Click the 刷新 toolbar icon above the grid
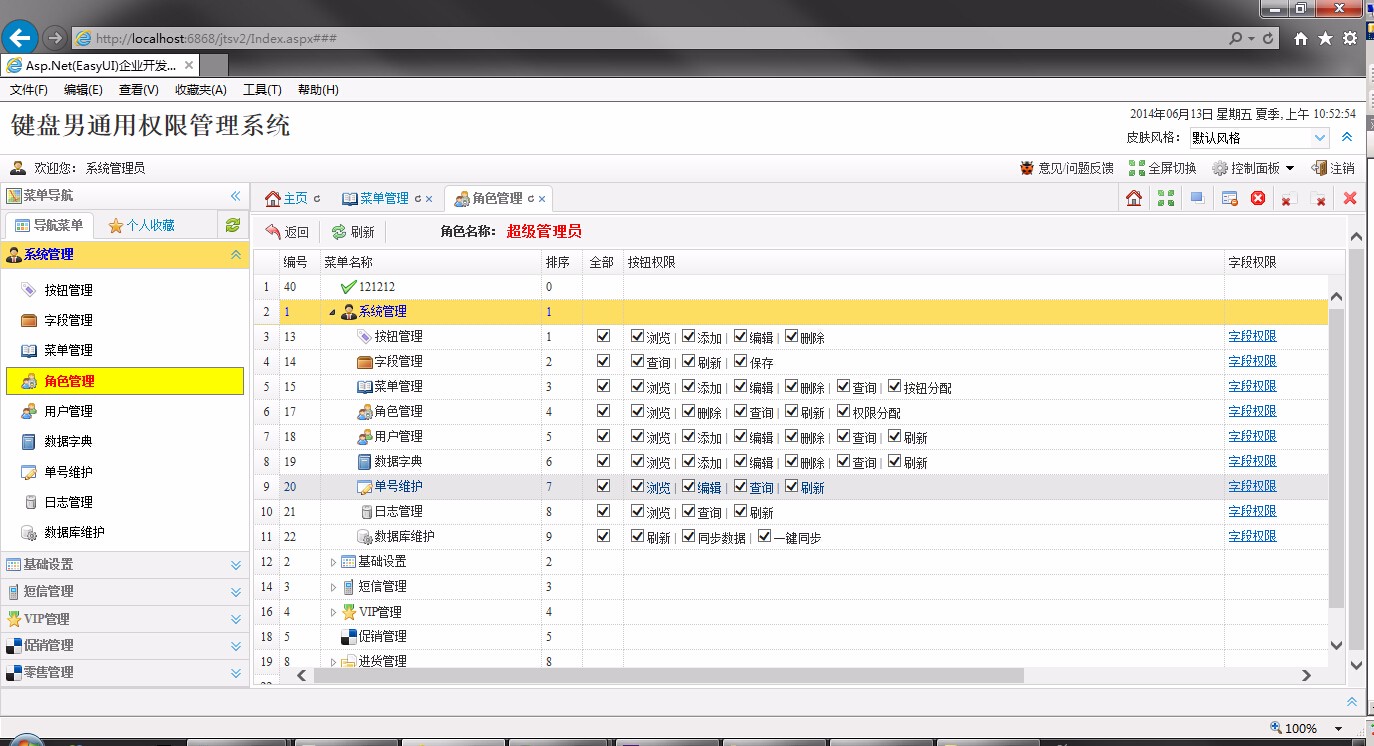Viewport: 1374px width, 746px height. [354, 231]
